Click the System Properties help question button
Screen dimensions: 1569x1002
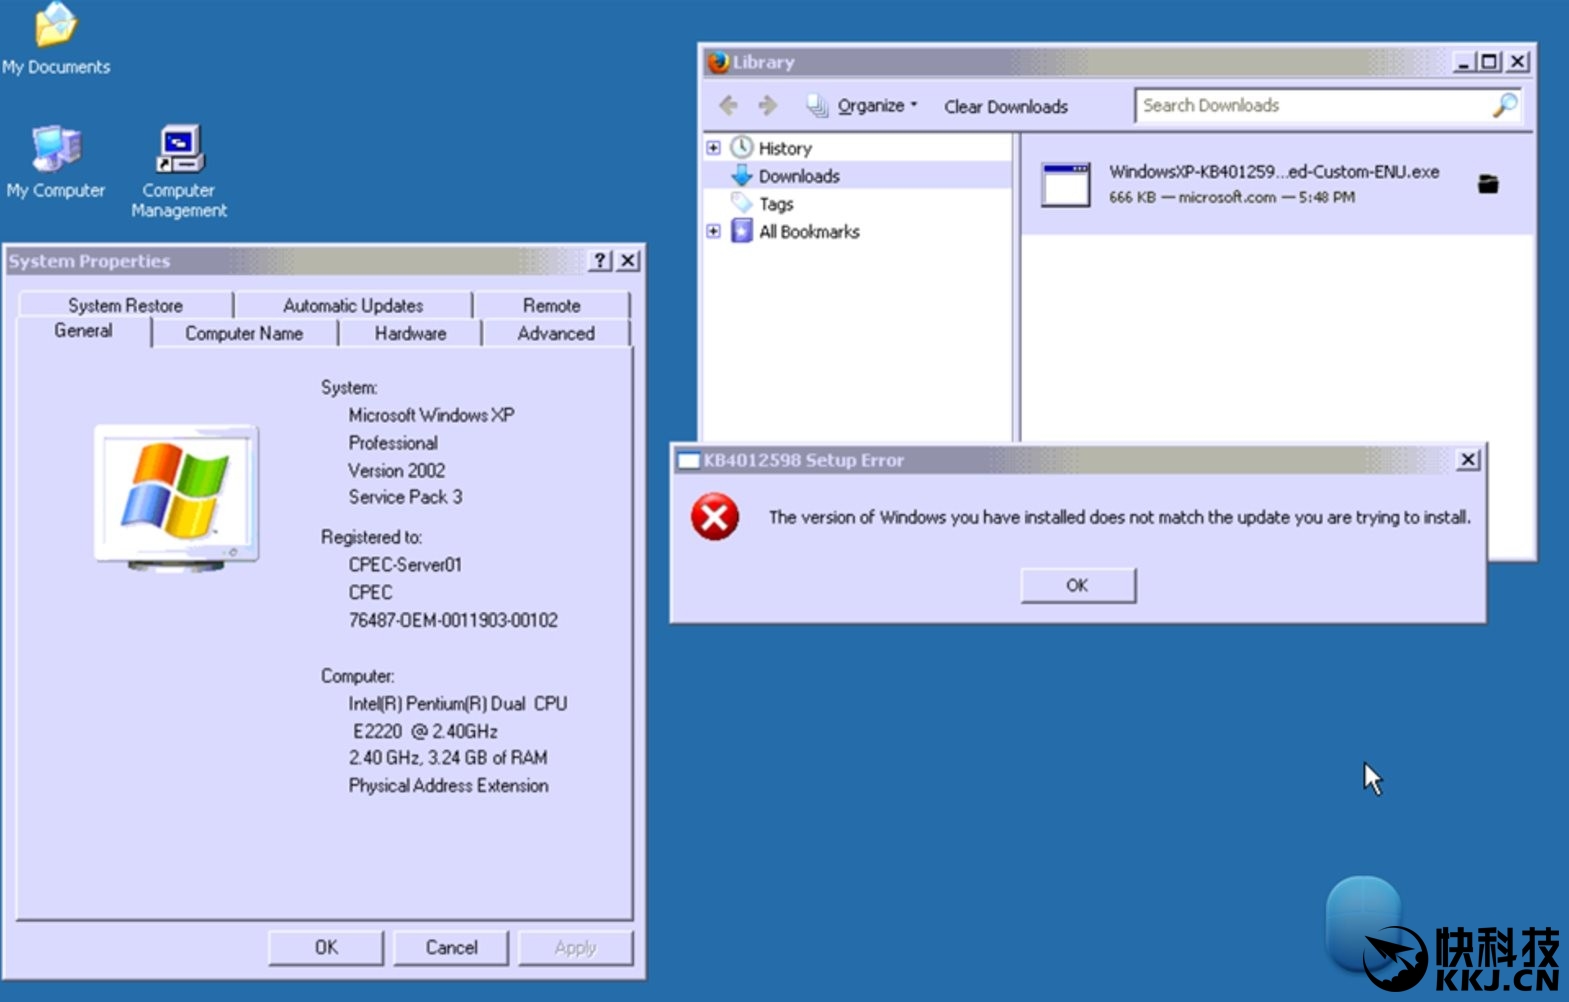600,261
